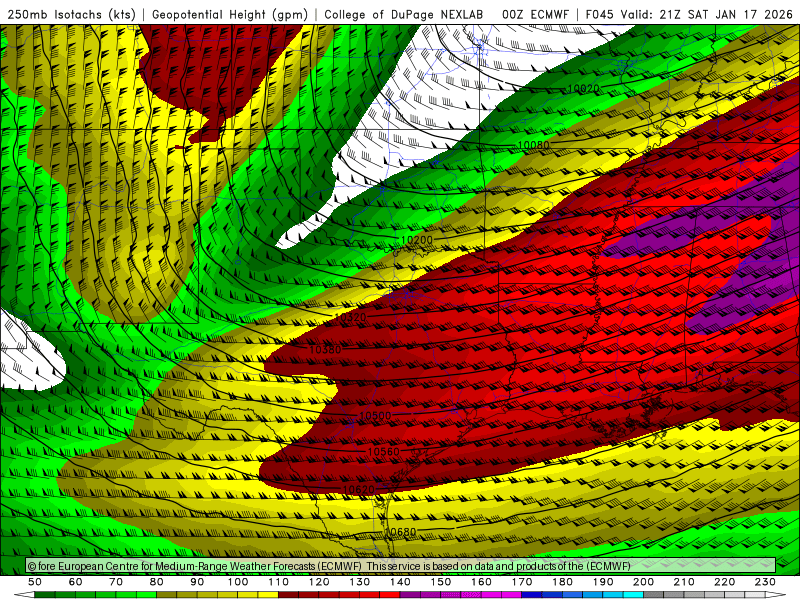The height and width of the screenshot is (600, 800).
Task: Click the dark blue swatch right of 170
Action: 532,595
